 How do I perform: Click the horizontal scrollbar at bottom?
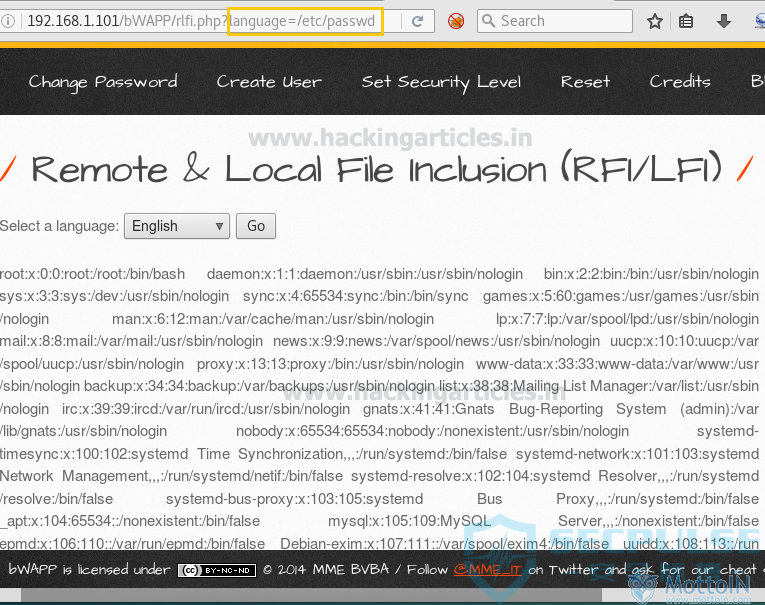coord(311,595)
